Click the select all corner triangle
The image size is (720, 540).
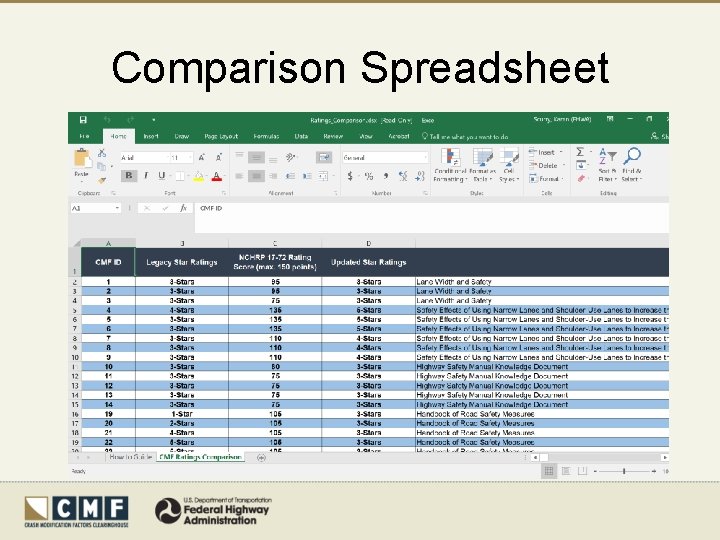77,243
